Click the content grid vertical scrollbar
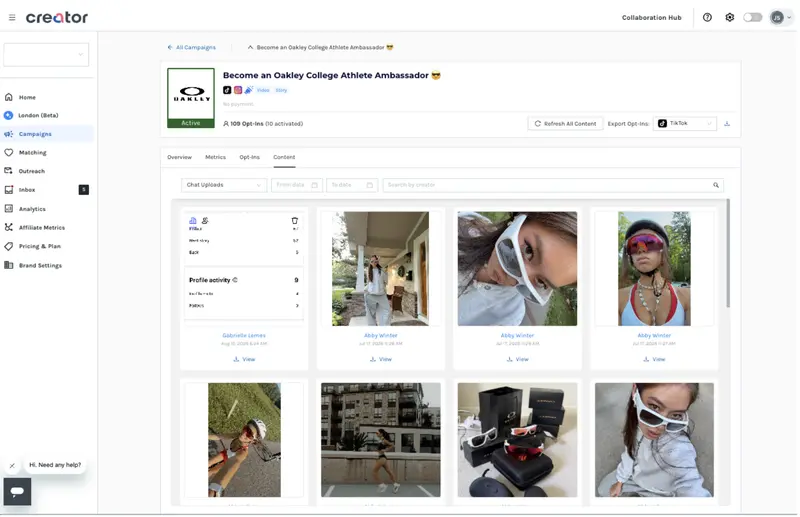 pos(728,253)
